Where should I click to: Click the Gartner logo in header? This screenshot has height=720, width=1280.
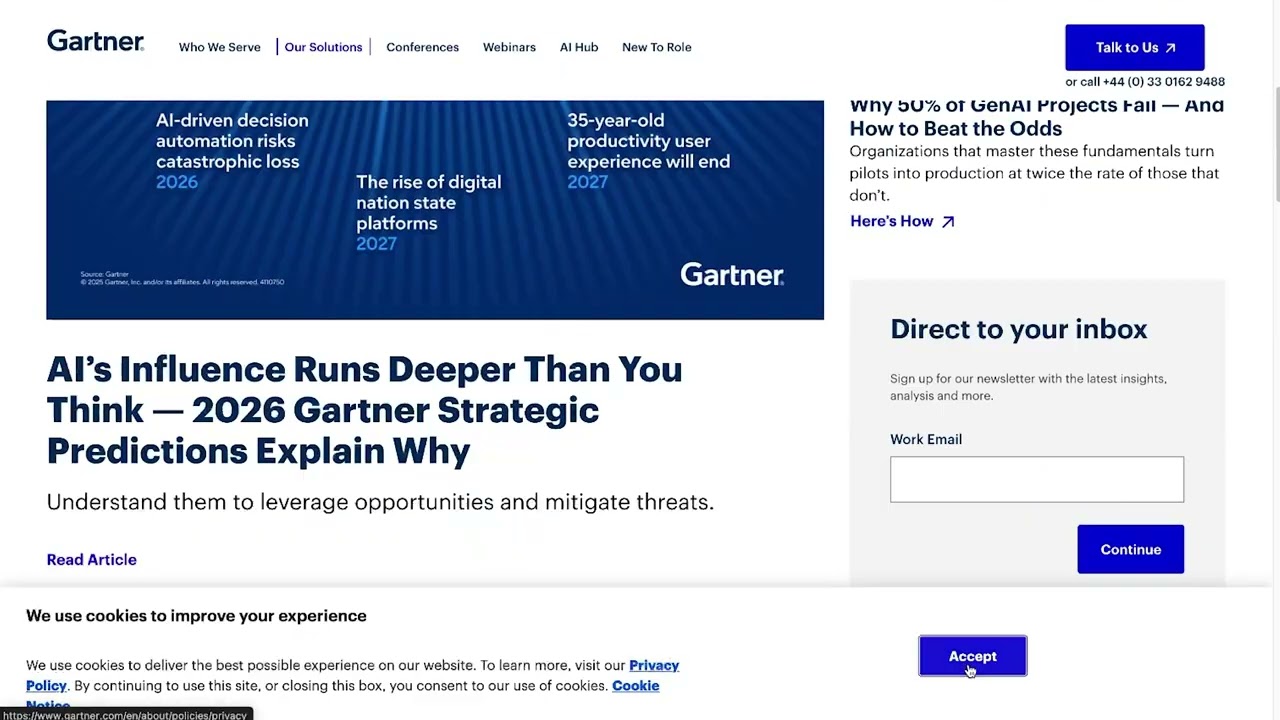pyautogui.click(x=95, y=41)
